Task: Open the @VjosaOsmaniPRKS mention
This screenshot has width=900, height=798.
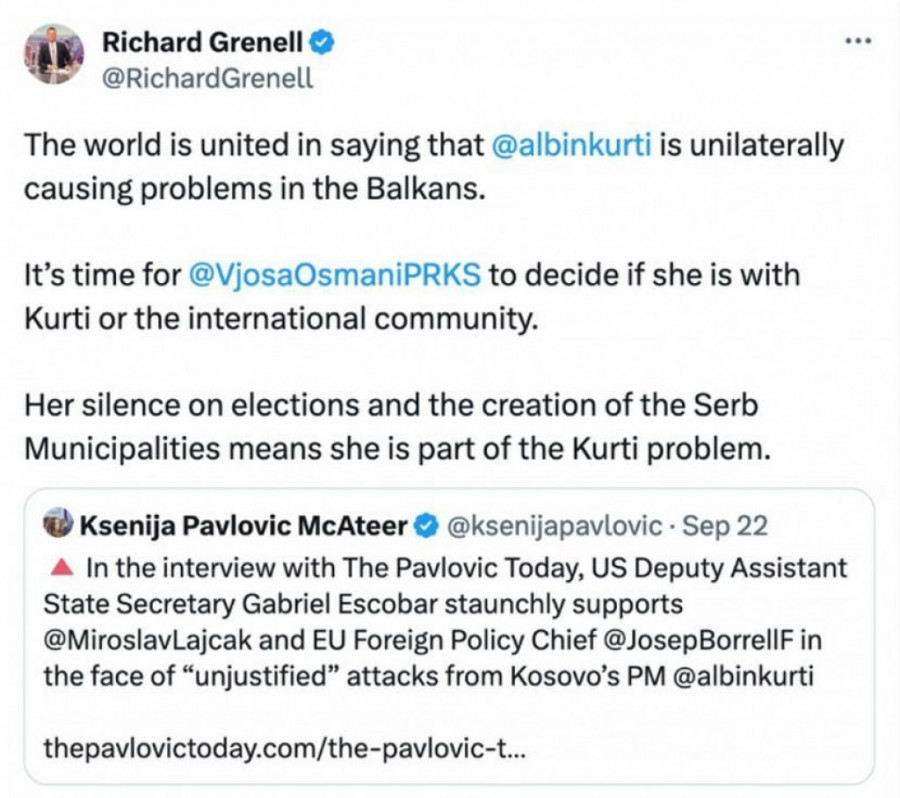Action: pos(335,273)
